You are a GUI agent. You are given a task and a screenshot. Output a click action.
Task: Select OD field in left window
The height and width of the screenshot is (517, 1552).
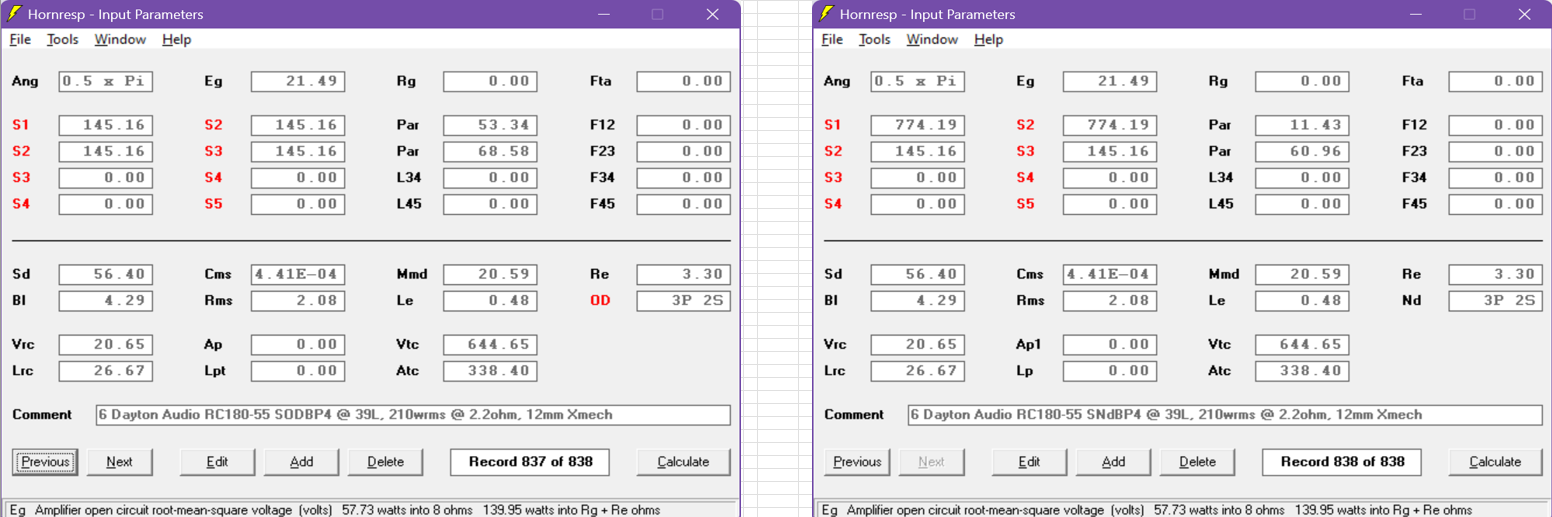click(683, 300)
